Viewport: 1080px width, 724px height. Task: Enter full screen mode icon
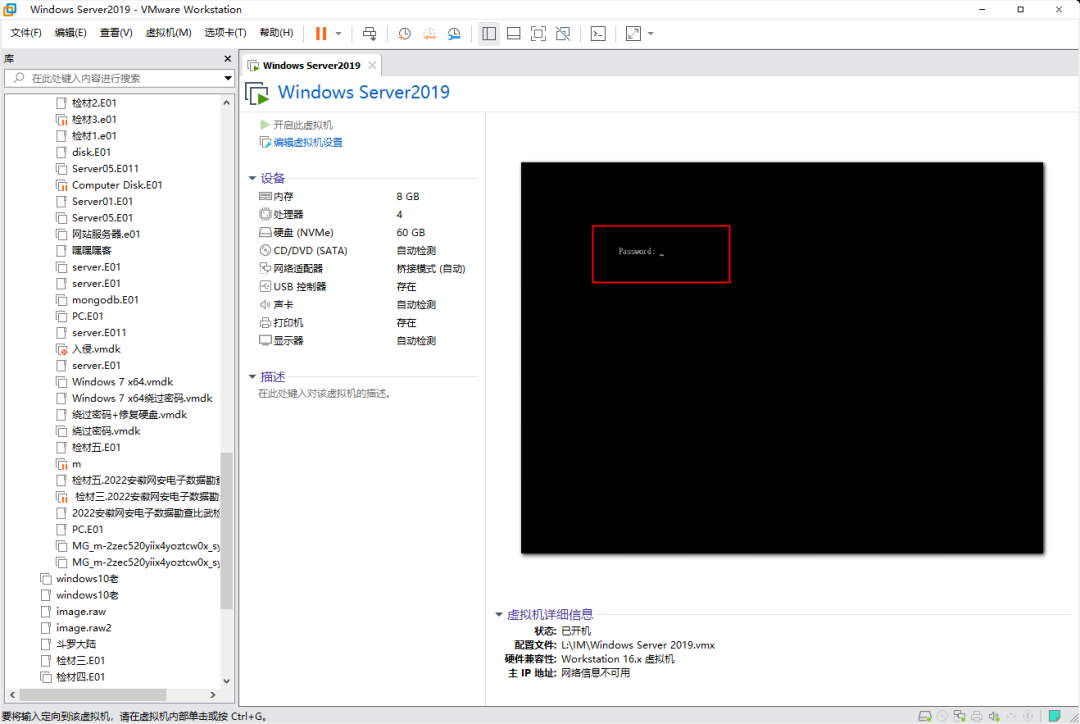538,33
